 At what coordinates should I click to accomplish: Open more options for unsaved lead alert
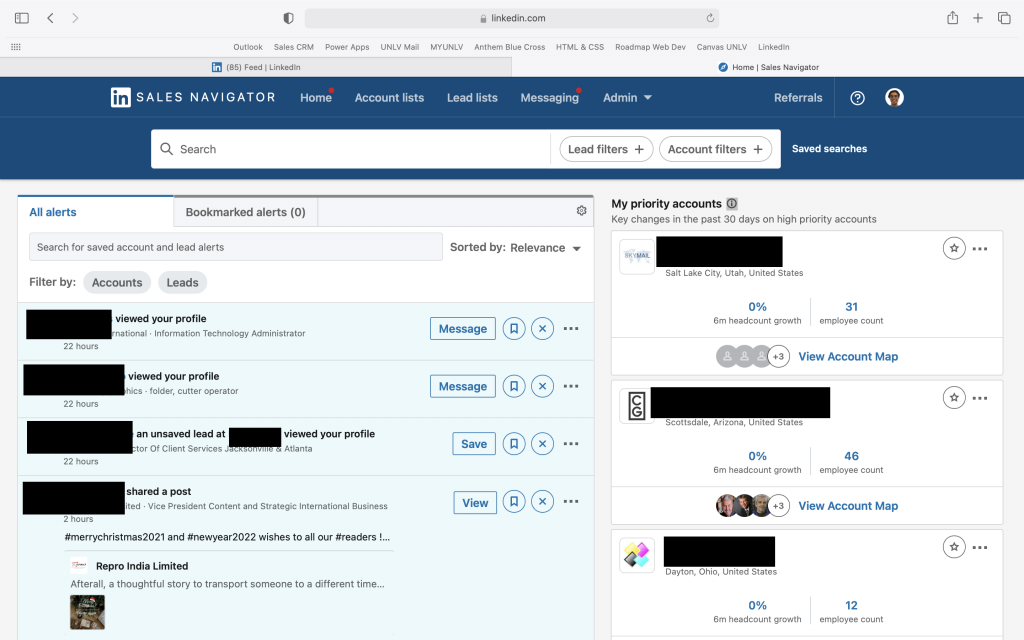click(571, 443)
